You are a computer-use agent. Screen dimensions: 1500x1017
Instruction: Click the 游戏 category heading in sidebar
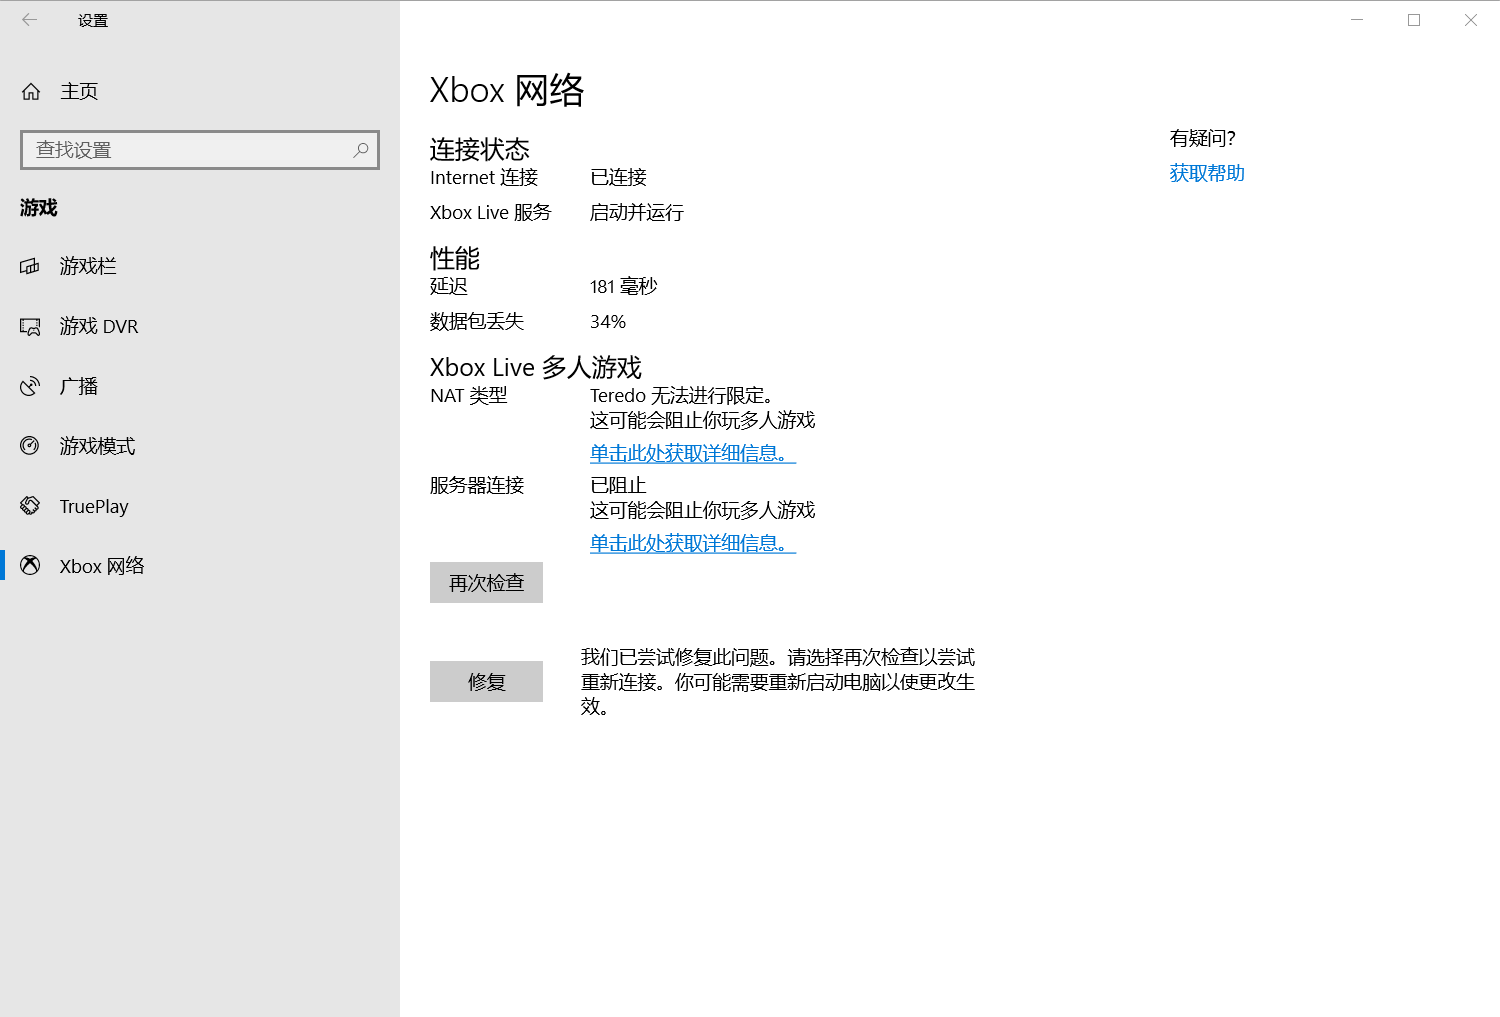39,207
